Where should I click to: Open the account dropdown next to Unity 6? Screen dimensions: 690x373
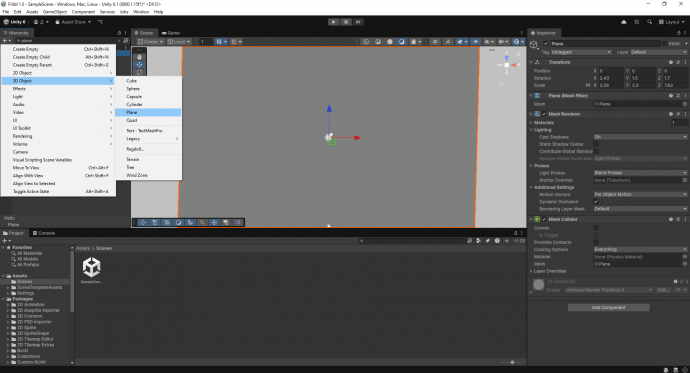41,22
